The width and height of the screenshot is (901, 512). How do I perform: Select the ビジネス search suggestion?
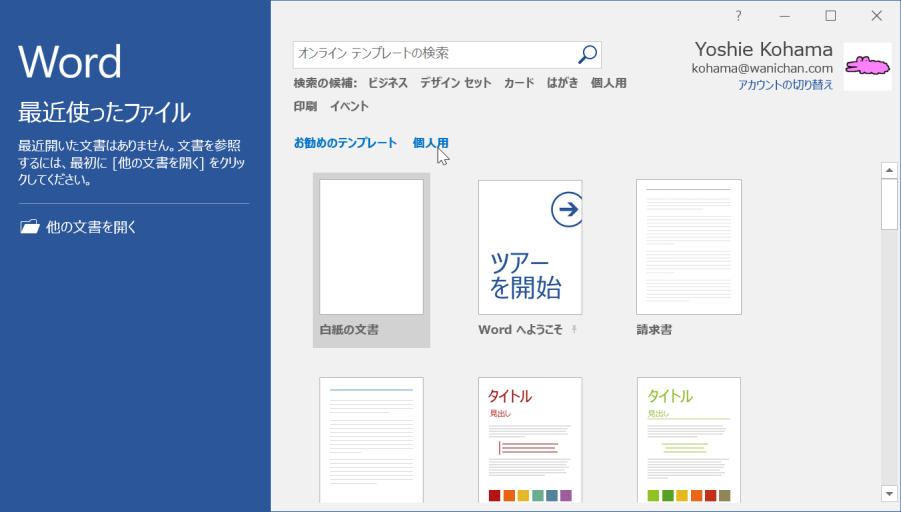tap(388, 83)
